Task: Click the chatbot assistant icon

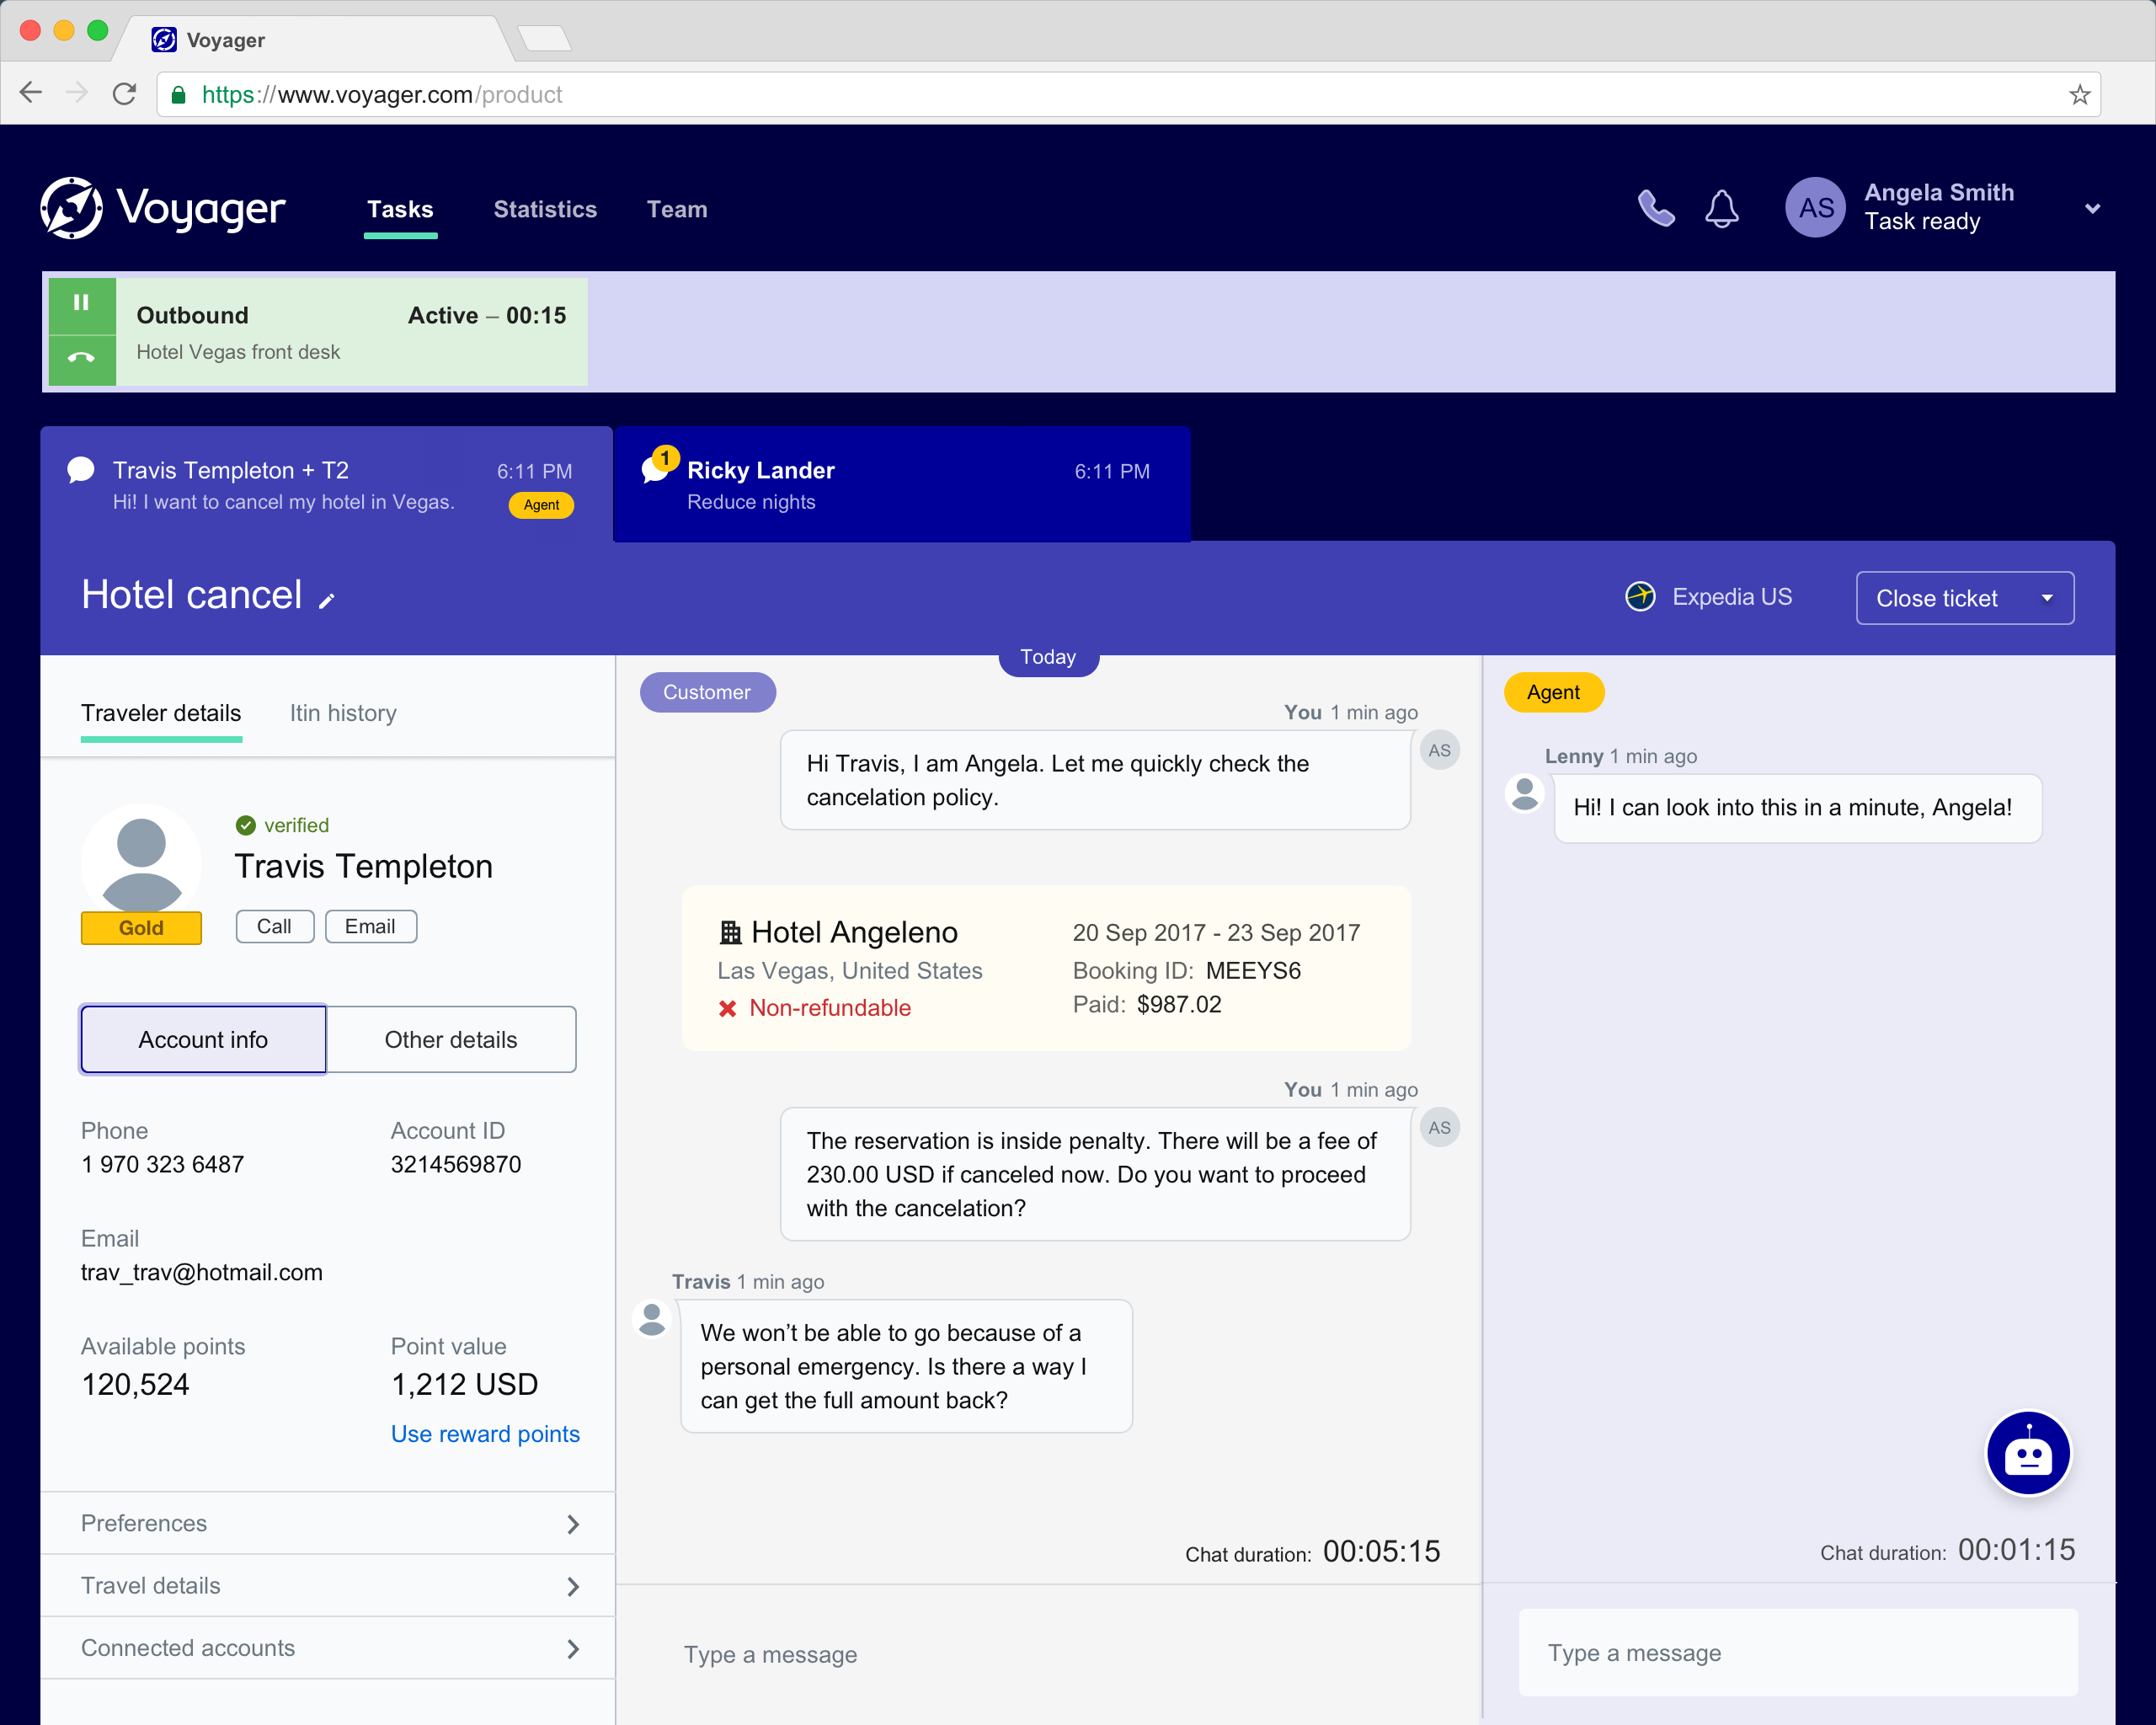Action: coord(2027,1454)
